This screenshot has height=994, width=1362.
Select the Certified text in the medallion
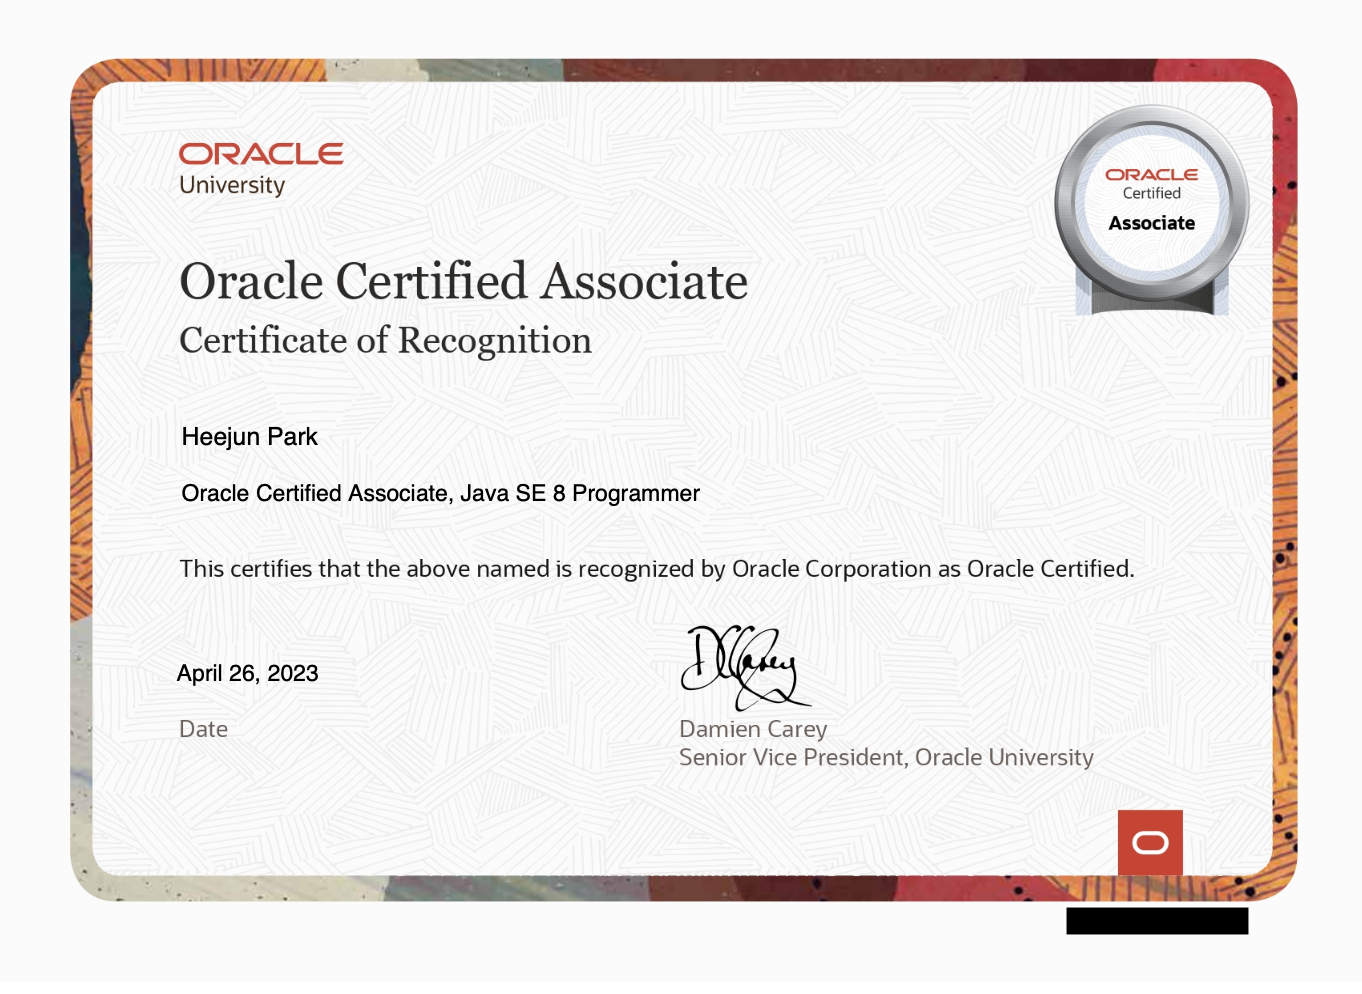point(1150,194)
